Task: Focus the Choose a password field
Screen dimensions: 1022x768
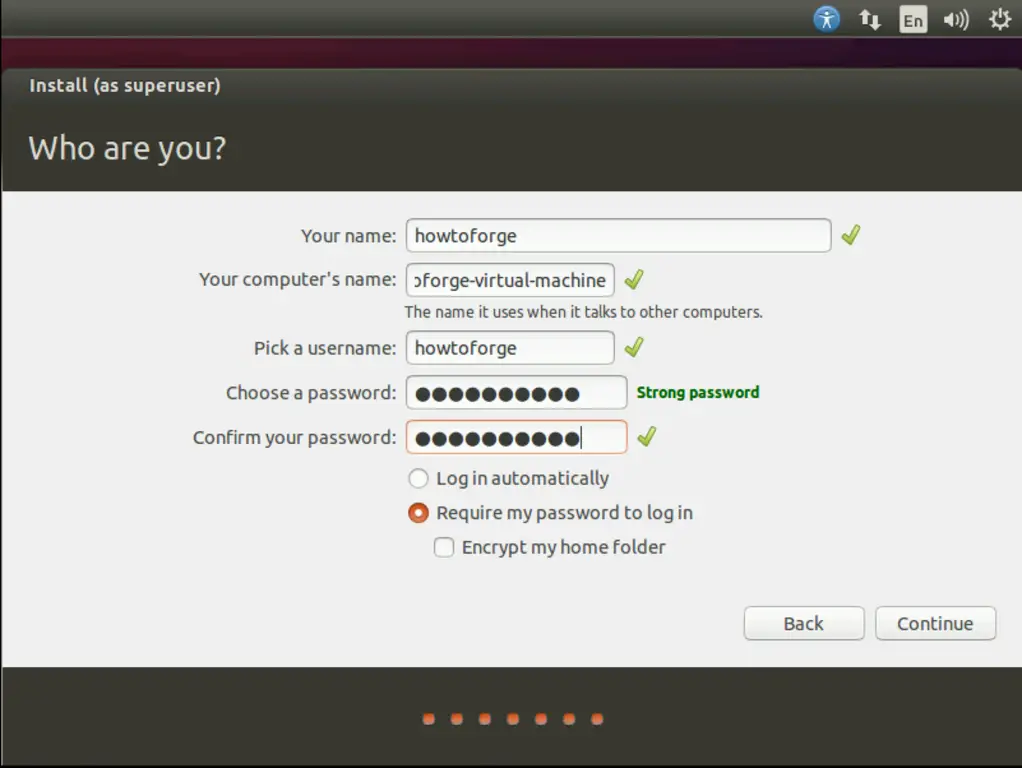Action: [x=516, y=392]
